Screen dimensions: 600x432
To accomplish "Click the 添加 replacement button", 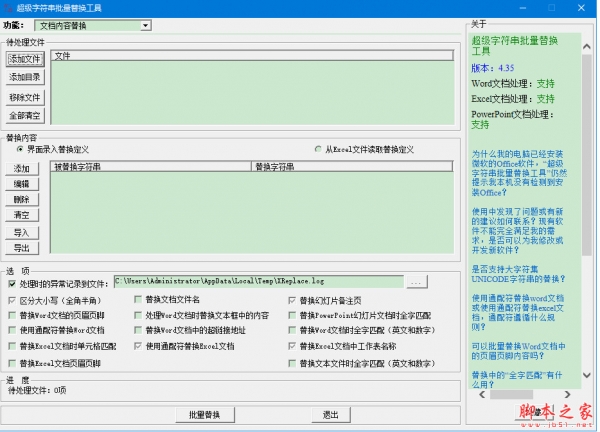I will 22,169.
